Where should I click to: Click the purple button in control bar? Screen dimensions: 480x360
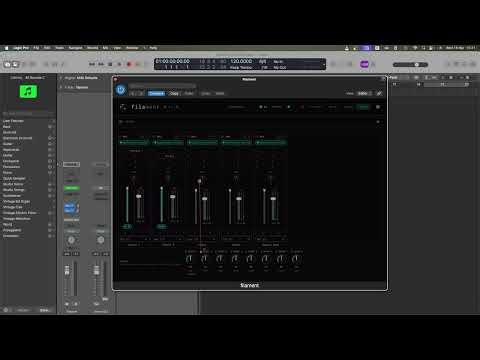364,64
